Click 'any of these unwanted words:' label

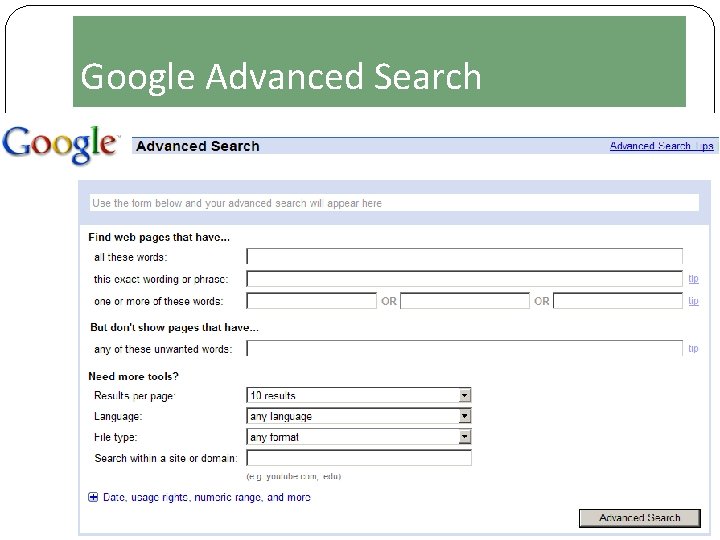coord(163,349)
